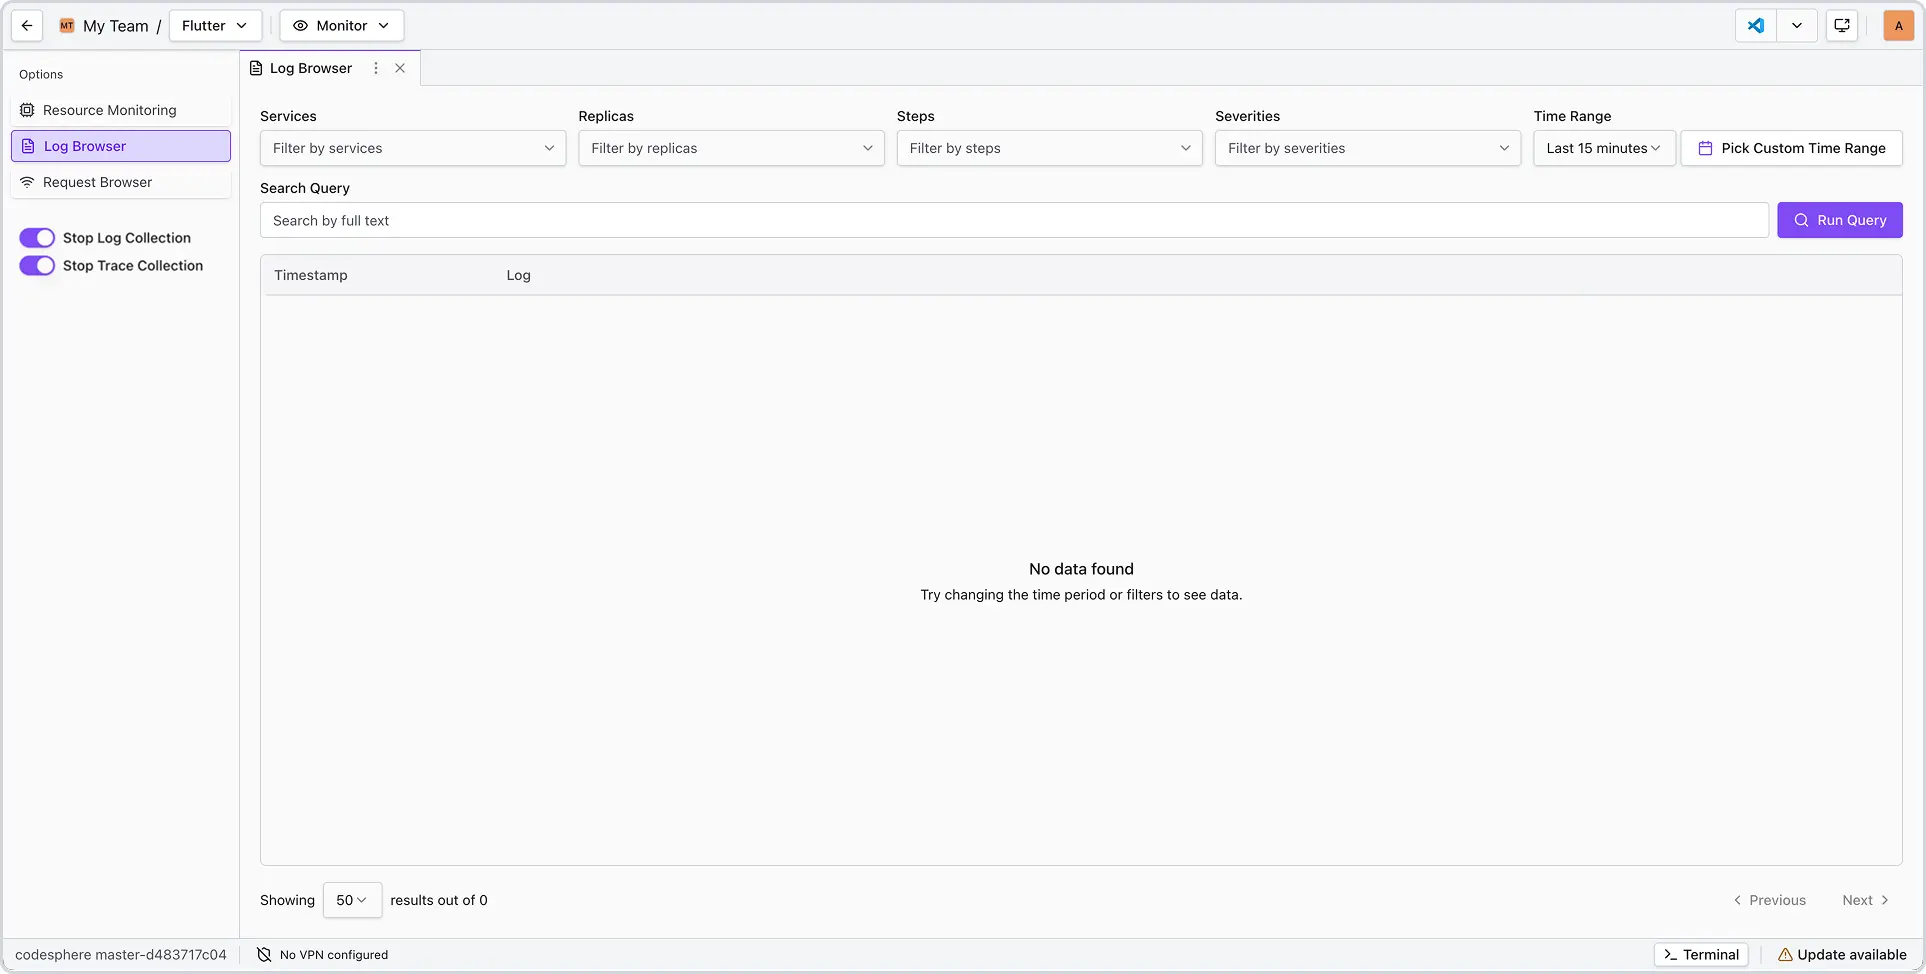1926x974 pixels.
Task: Click Pick Custom Time Range
Action: (1791, 147)
